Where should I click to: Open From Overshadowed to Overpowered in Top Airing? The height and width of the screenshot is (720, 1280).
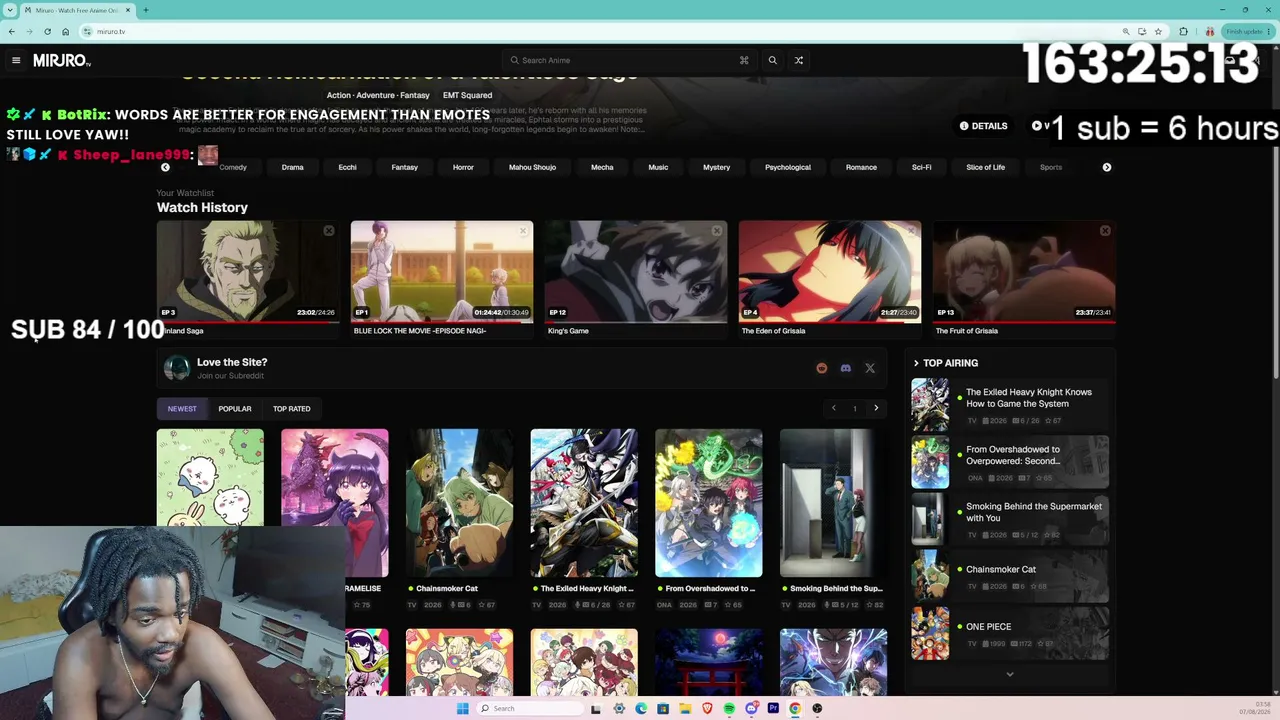(1010, 461)
